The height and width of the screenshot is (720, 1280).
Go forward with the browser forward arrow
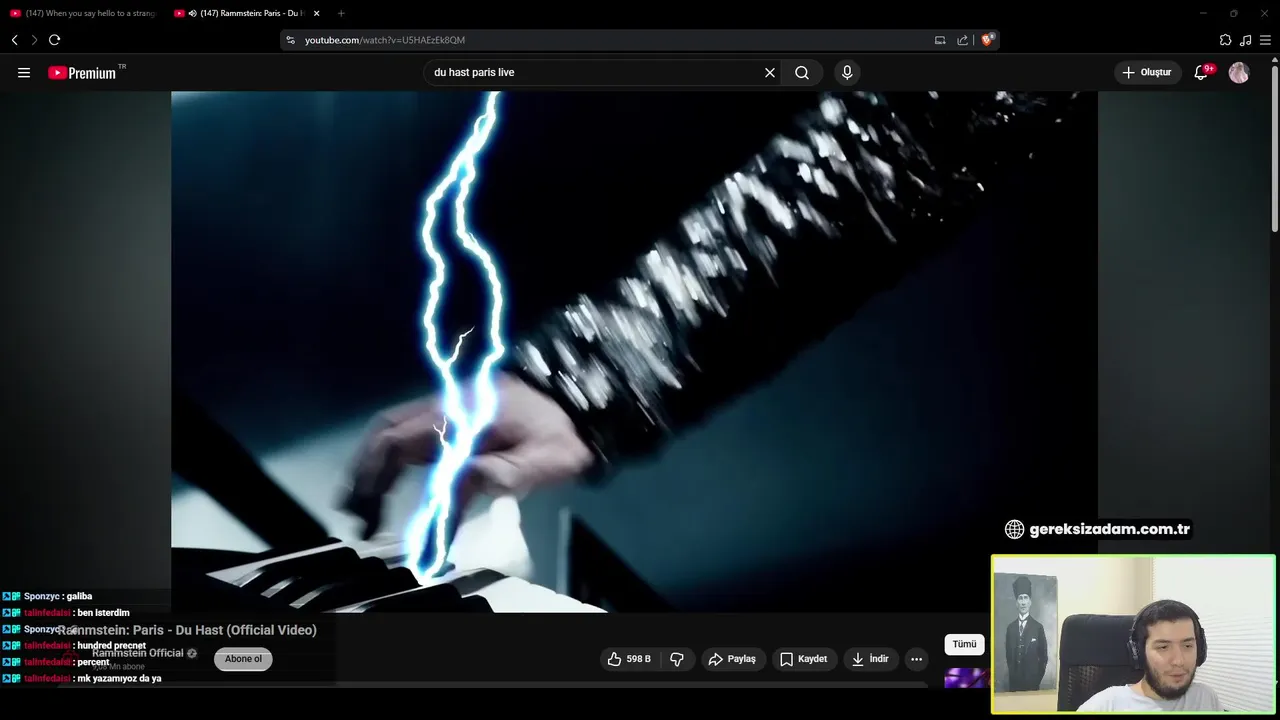click(x=34, y=40)
